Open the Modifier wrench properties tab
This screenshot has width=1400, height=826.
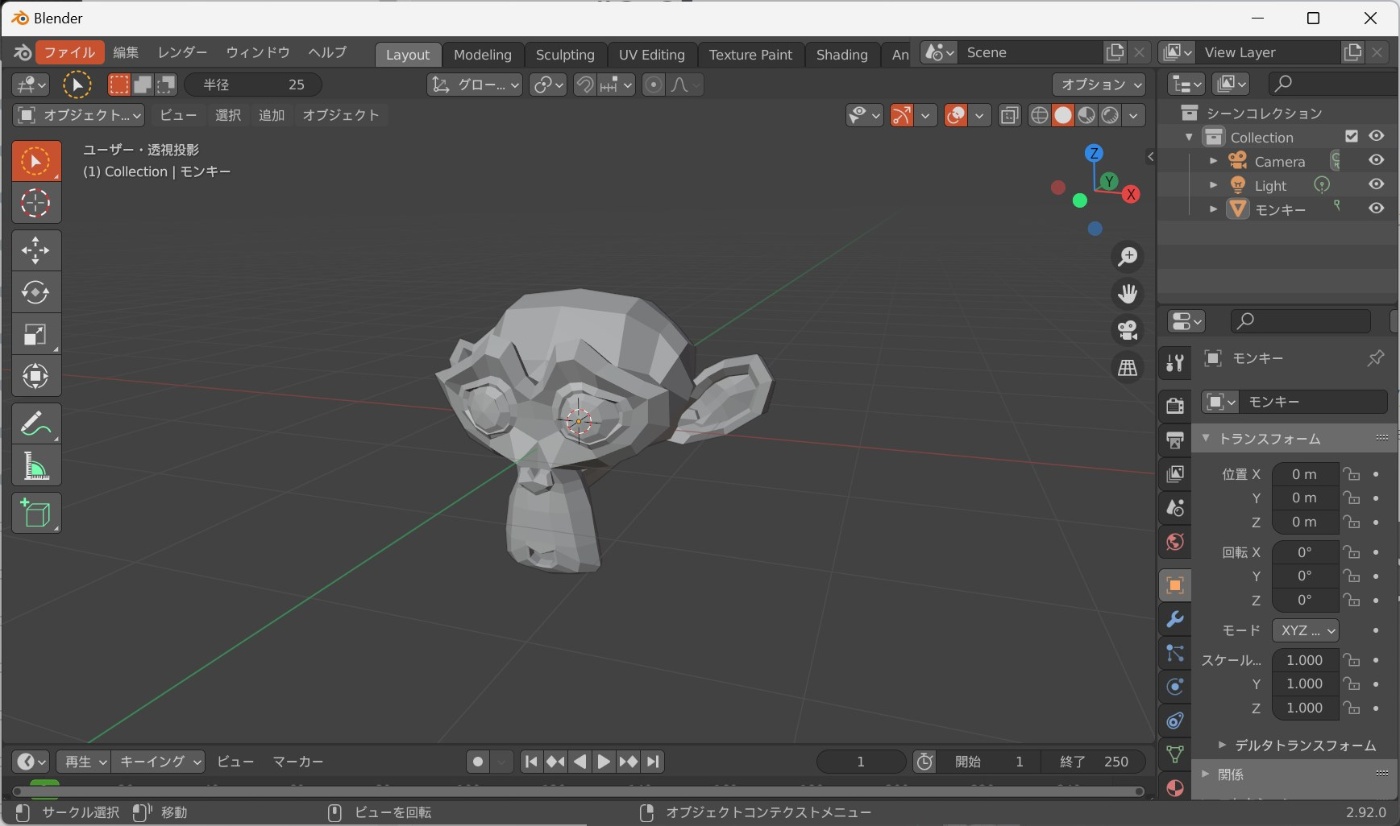[x=1175, y=619]
